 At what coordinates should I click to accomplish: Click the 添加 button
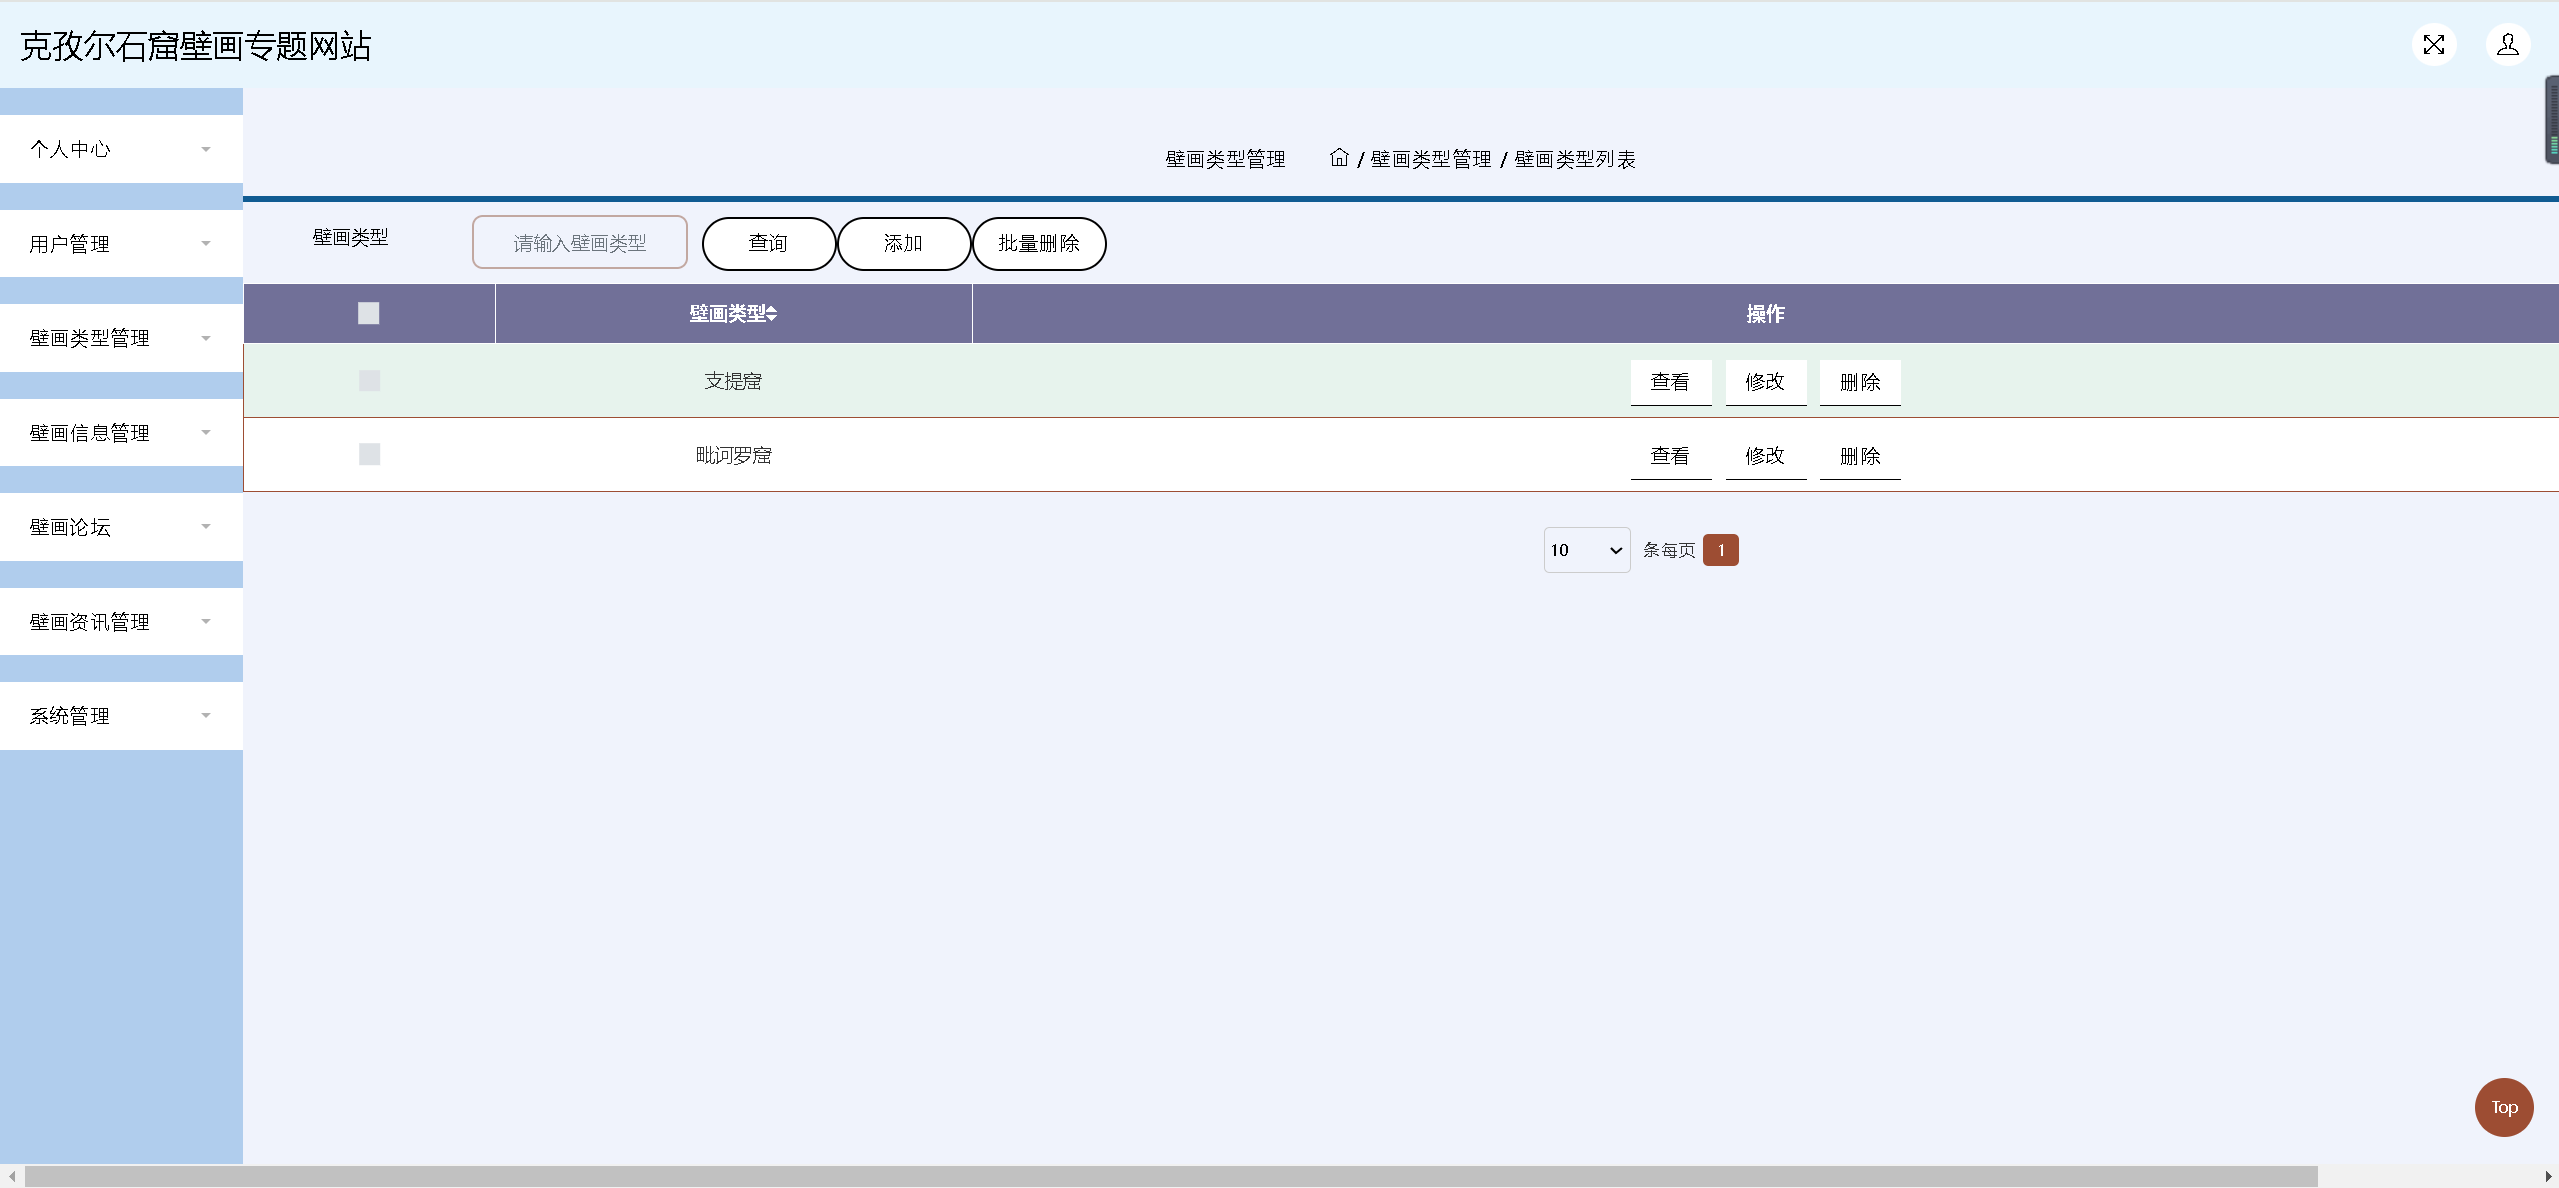click(903, 244)
